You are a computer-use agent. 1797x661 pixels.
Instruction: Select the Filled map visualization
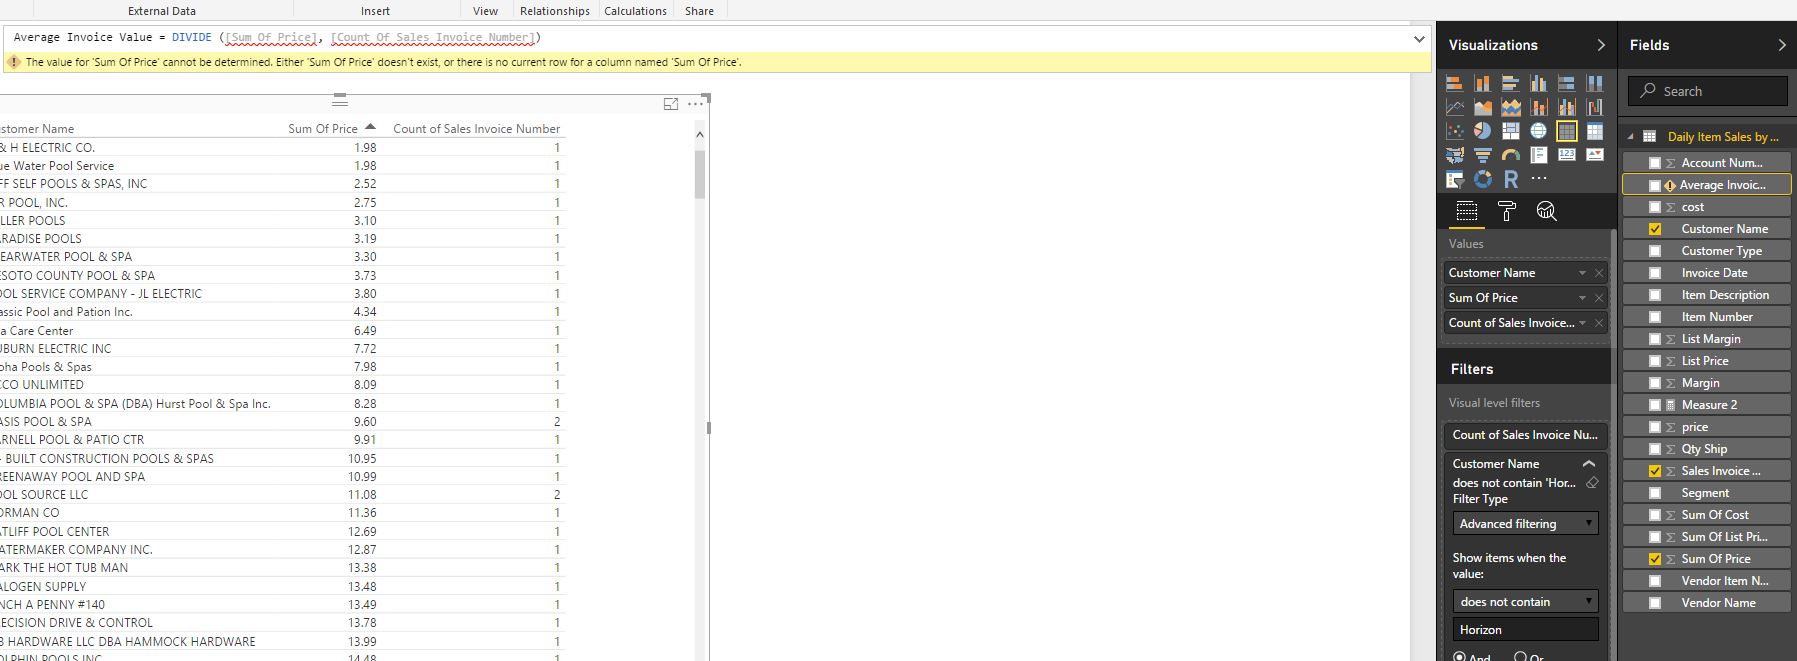(1455, 155)
